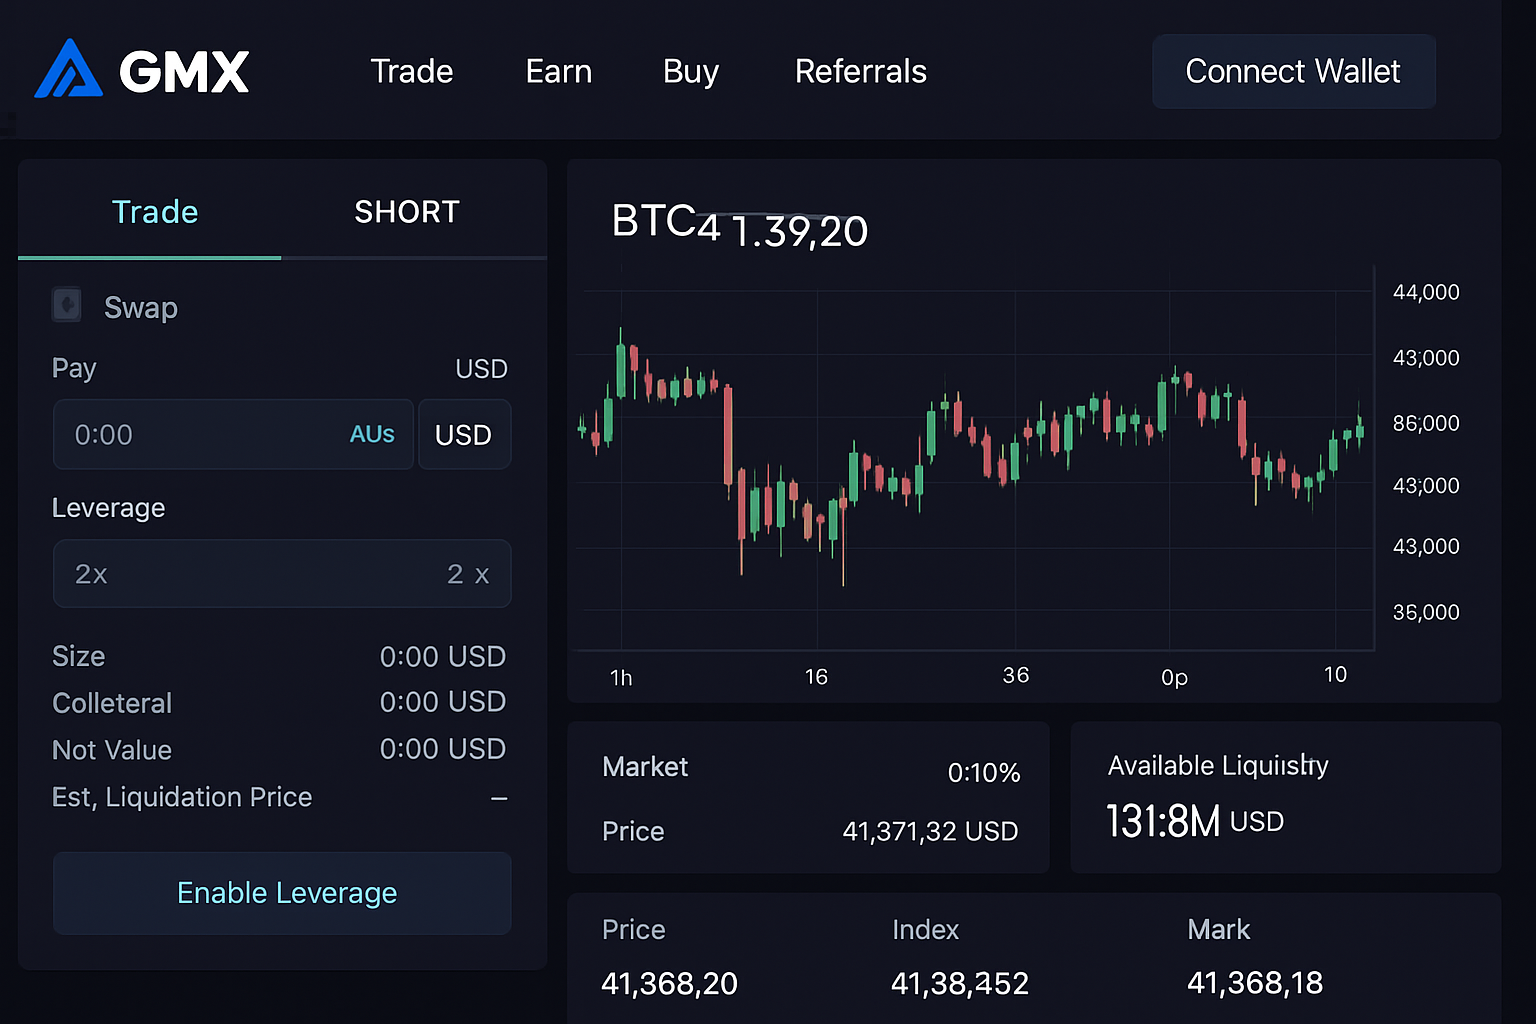1536x1024 pixels.
Task: Click the Pay amount input field
Action: [x=180, y=434]
